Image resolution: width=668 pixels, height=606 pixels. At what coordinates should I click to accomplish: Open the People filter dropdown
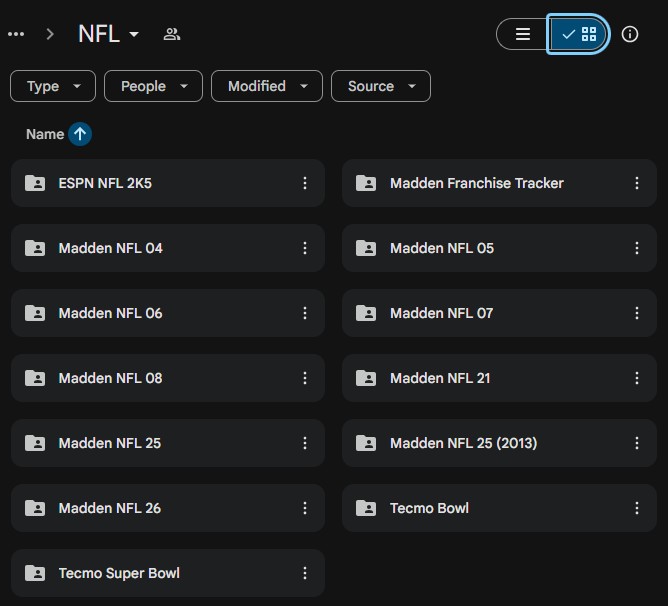tap(153, 86)
